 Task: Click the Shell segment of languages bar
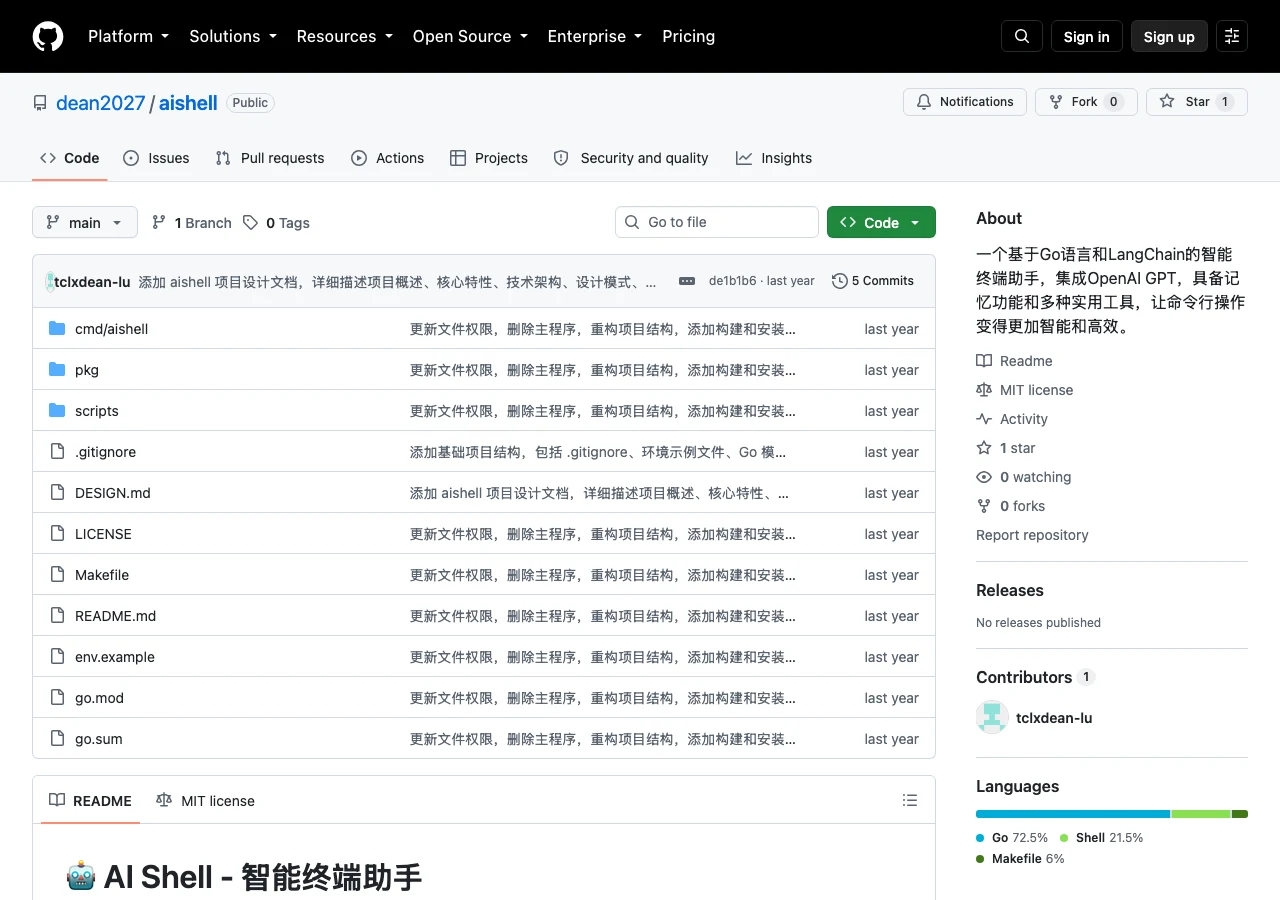1201,814
